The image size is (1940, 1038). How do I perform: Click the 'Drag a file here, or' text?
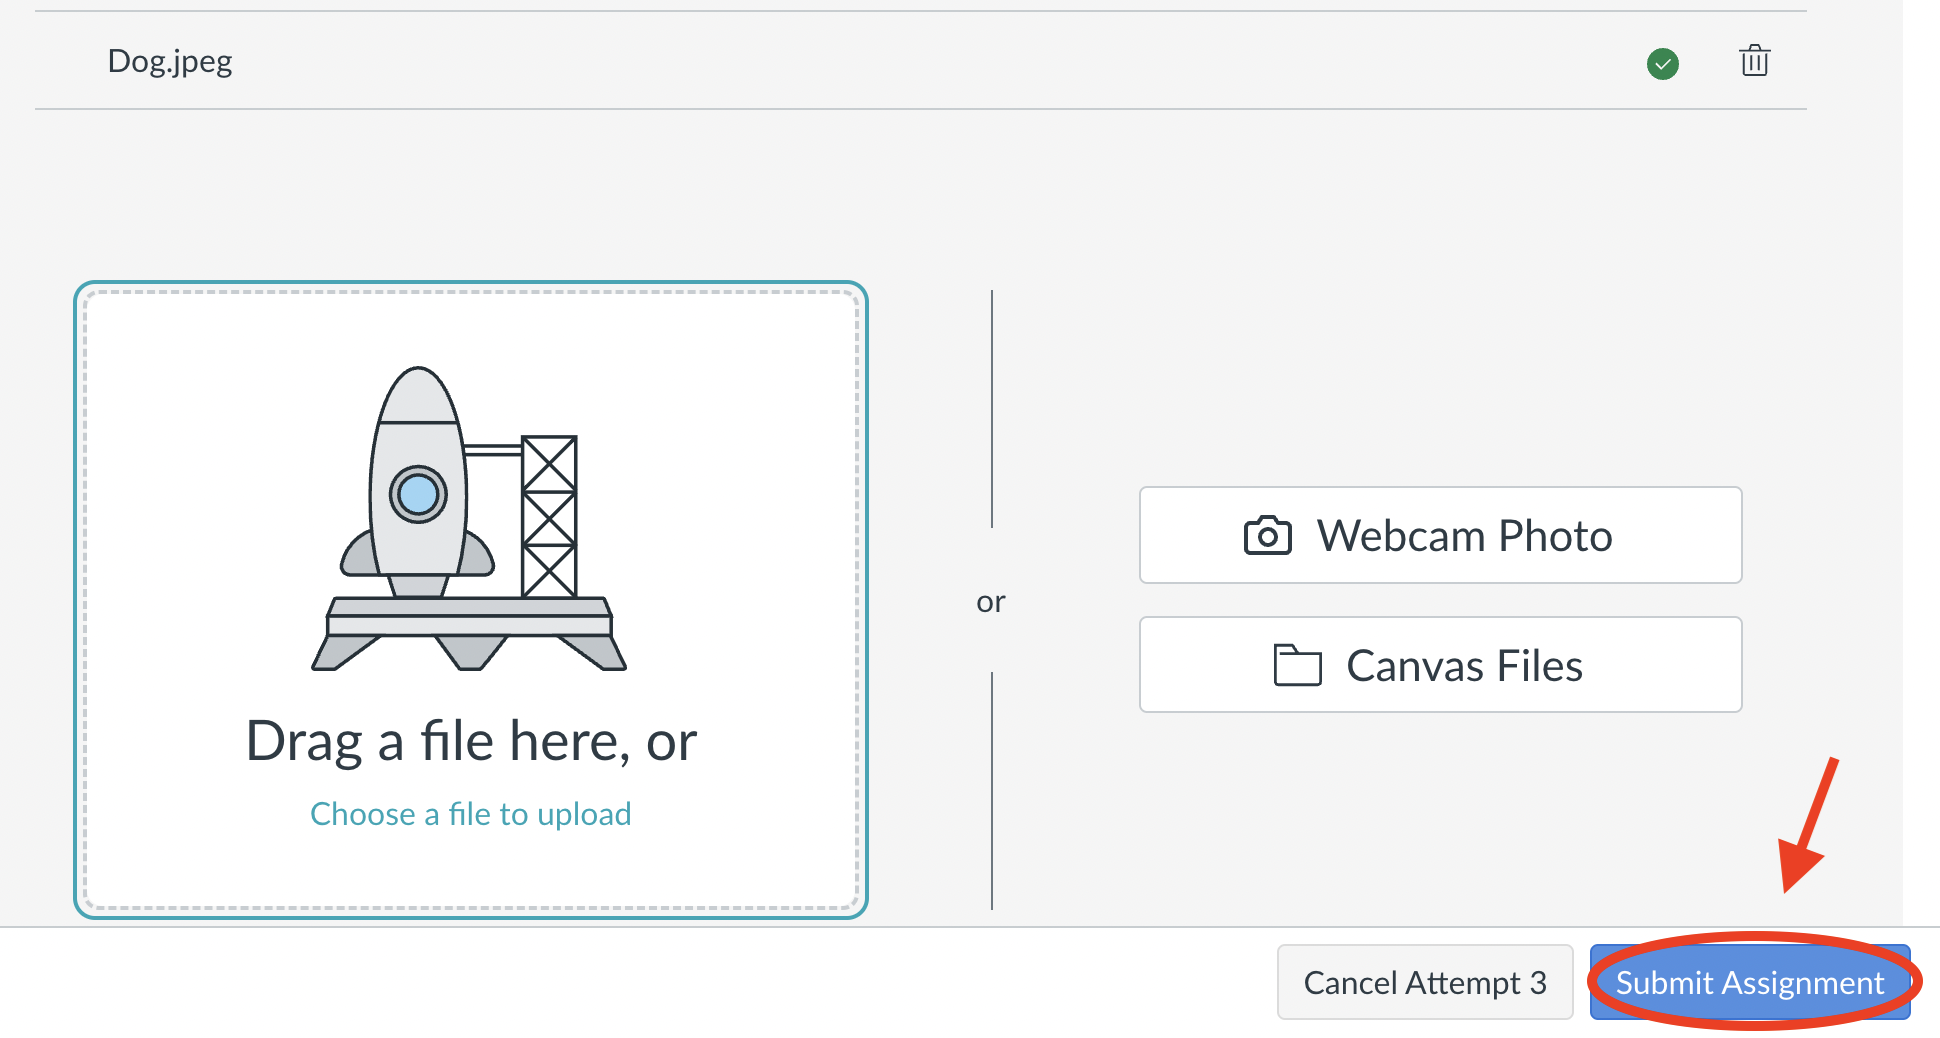471,741
